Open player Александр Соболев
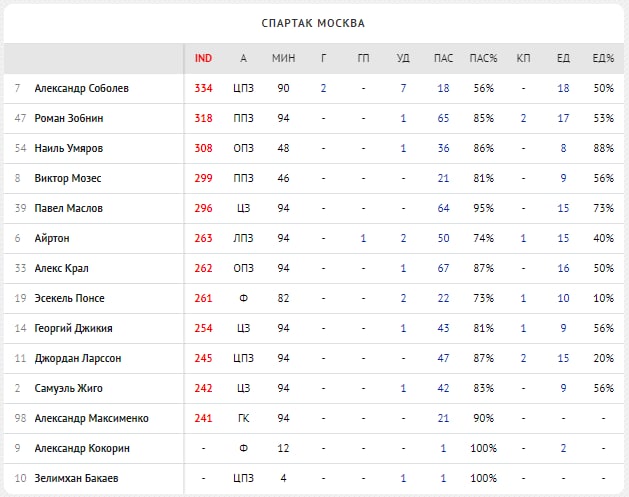Viewport: 629px width, 497px height. click(x=81, y=88)
